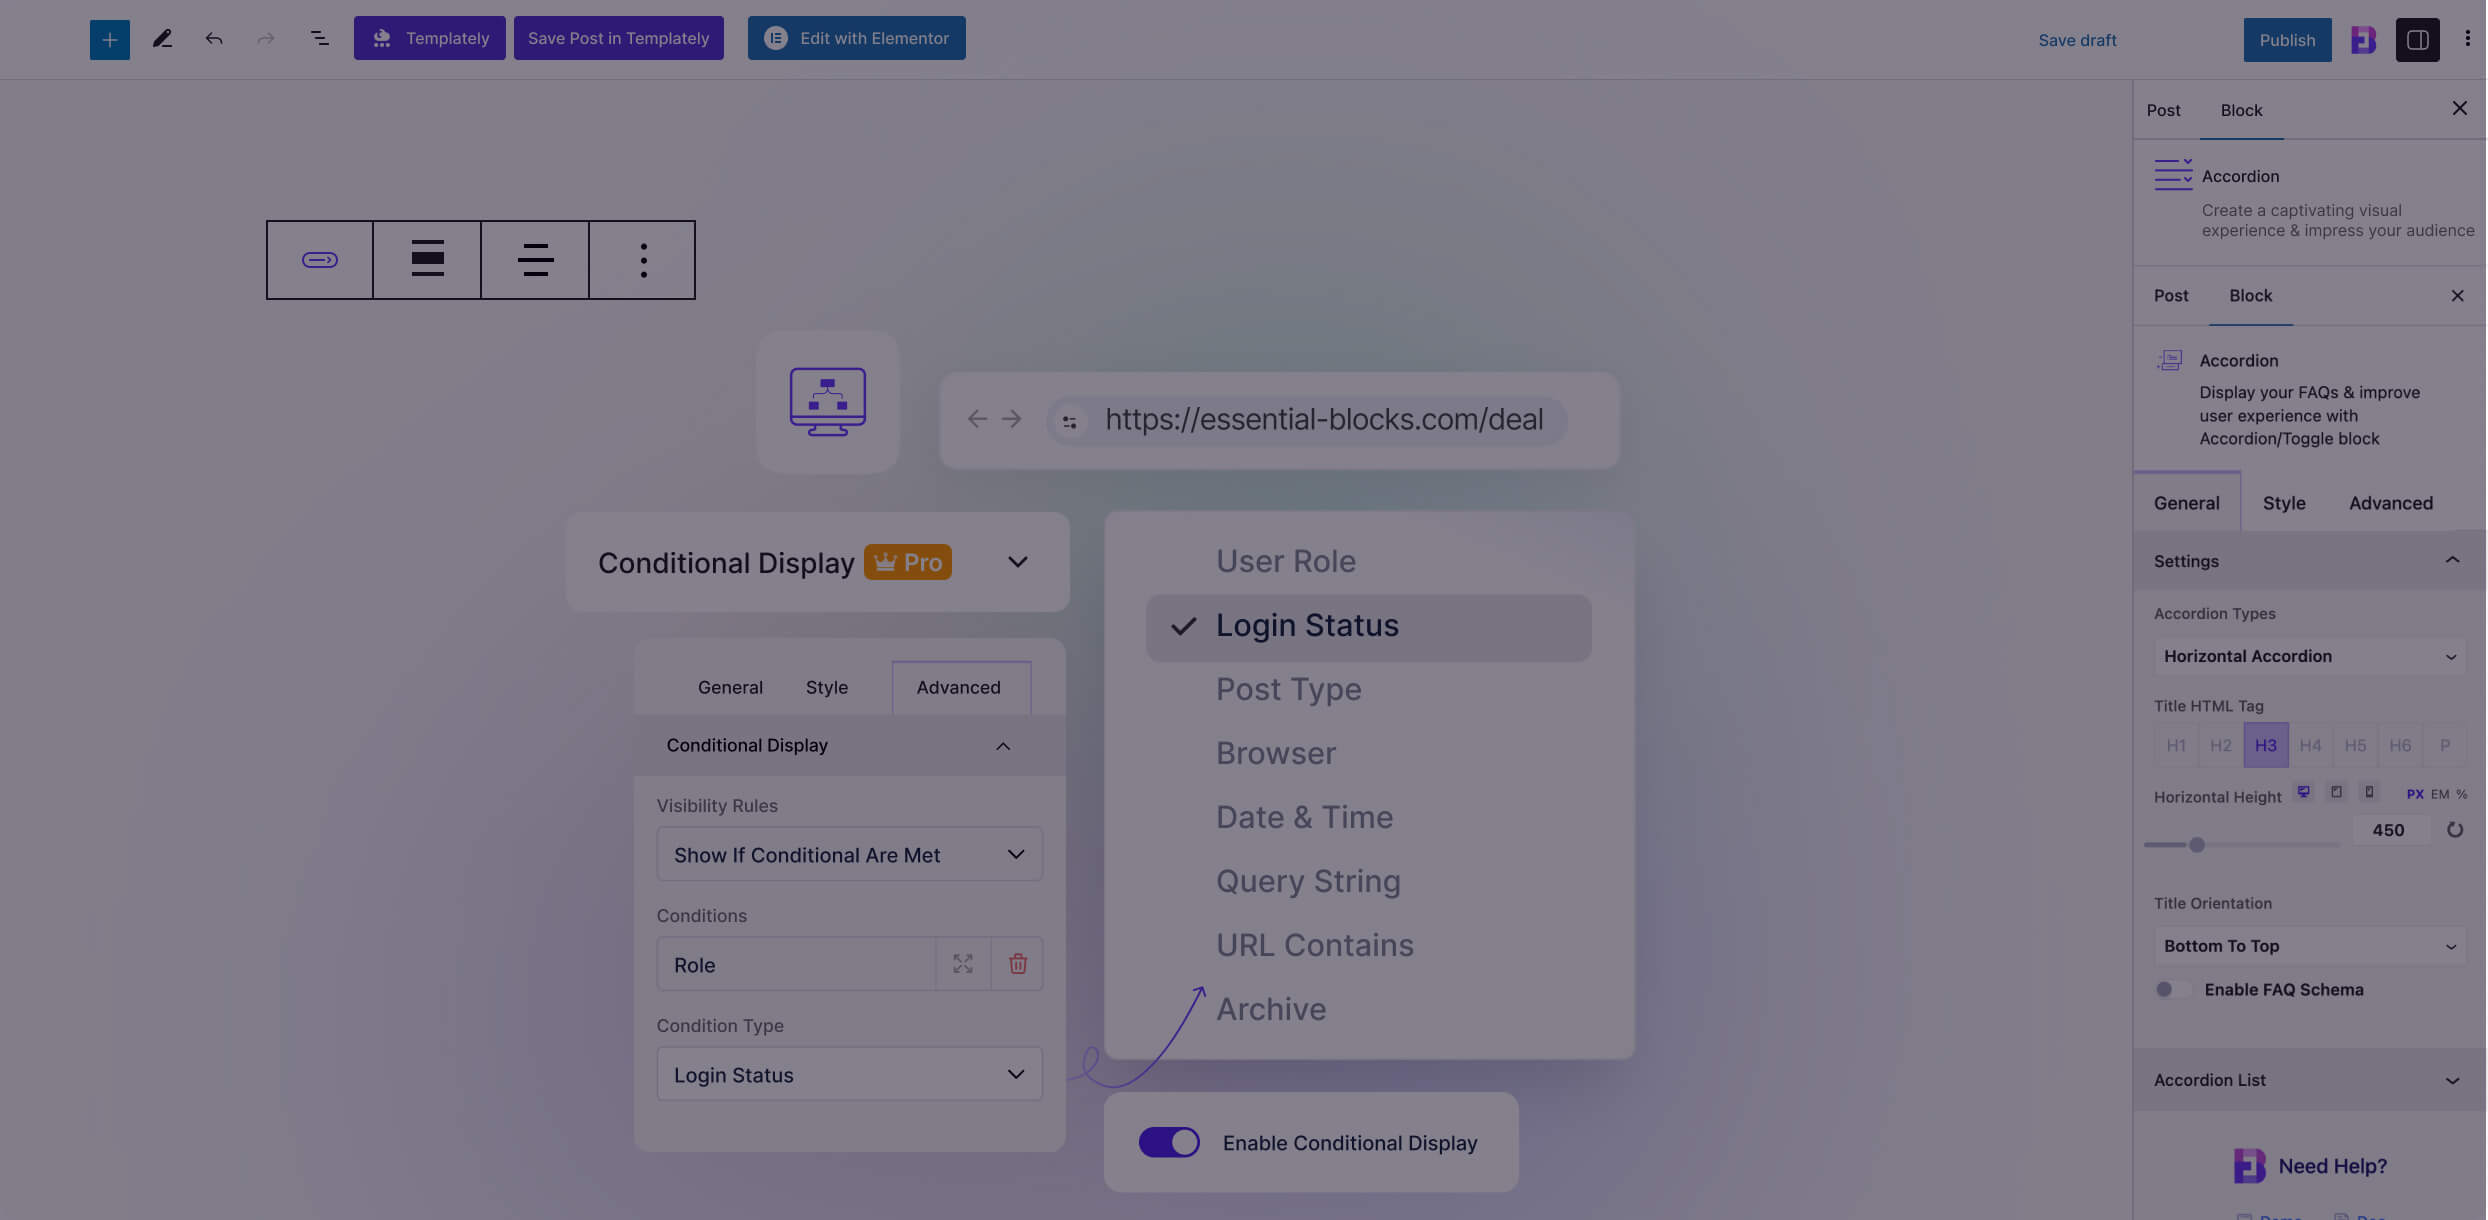This screenshot has height=1220, width=2488.
Task: Reset the Horizontal Height value icon
Action: pos(2455,830)
